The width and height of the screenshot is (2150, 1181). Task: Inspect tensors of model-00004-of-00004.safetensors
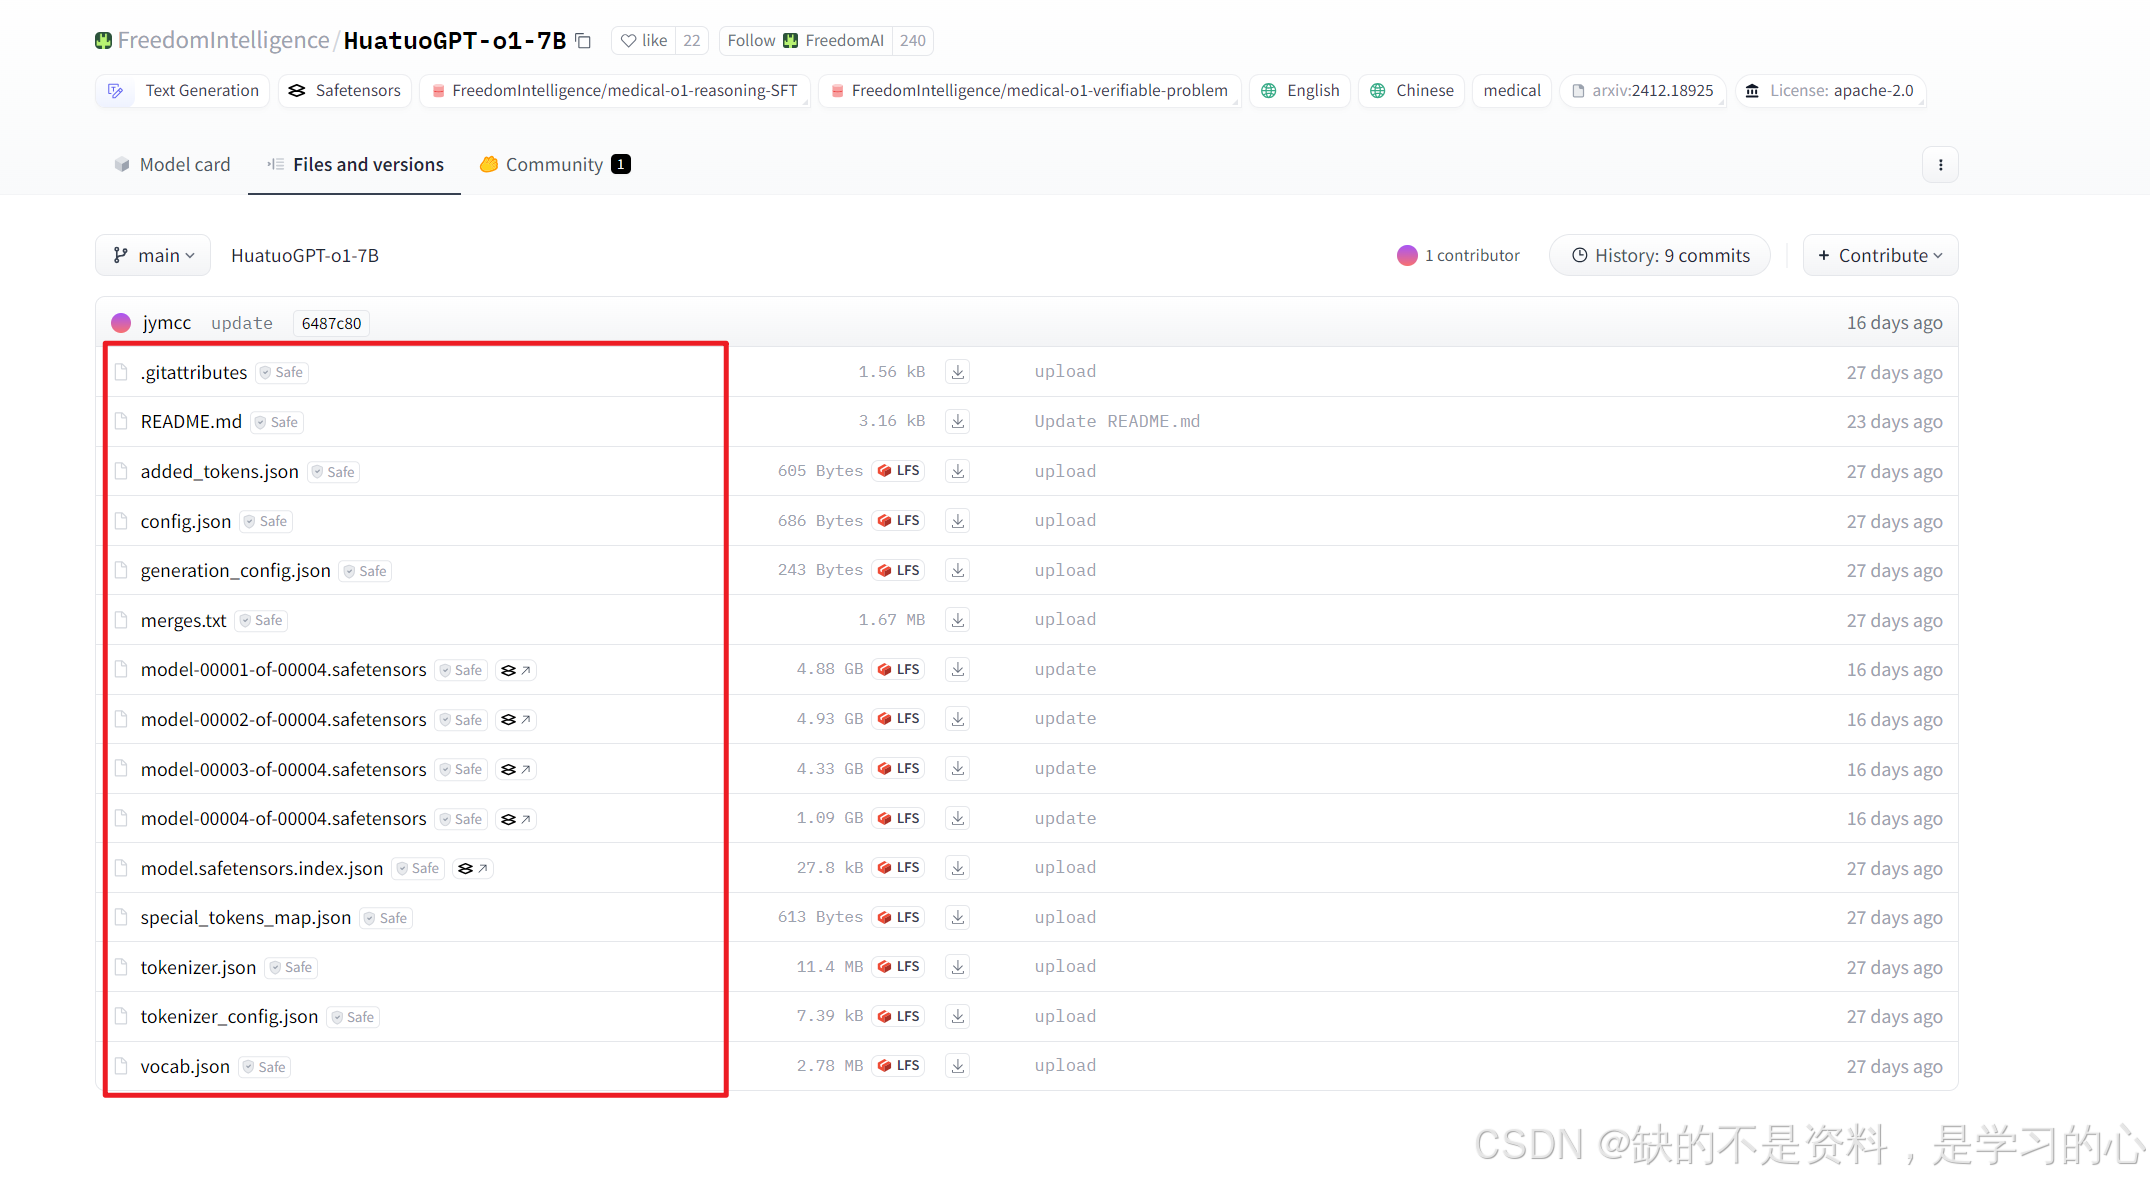(516, 819)
